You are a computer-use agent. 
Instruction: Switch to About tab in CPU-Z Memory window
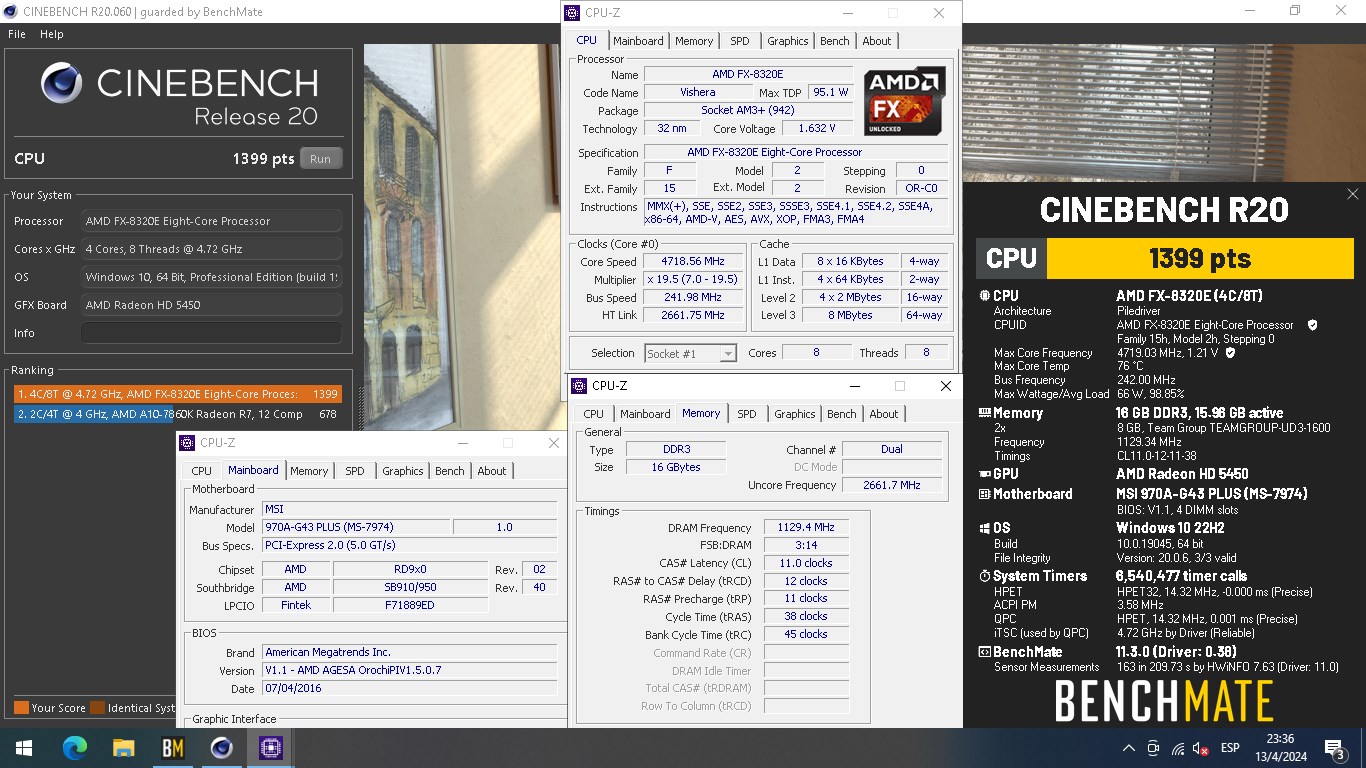click(x=884, y=414)
